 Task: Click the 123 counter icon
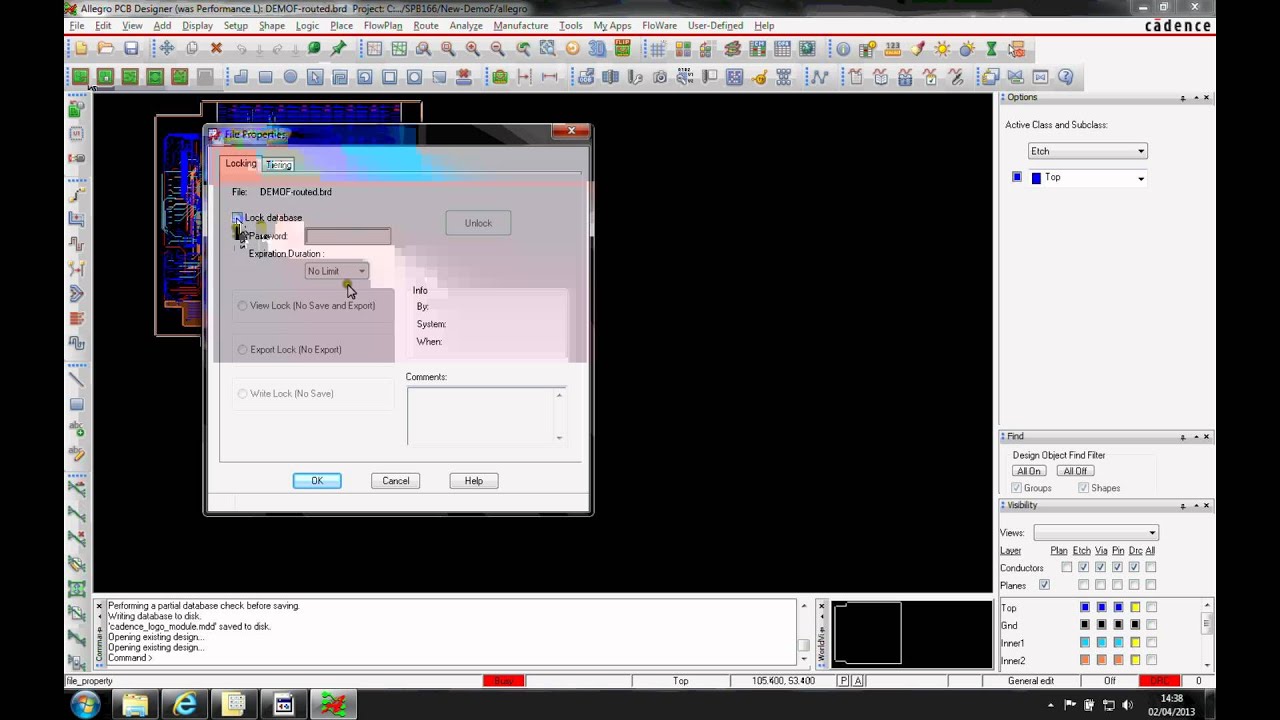coord(893,48)
